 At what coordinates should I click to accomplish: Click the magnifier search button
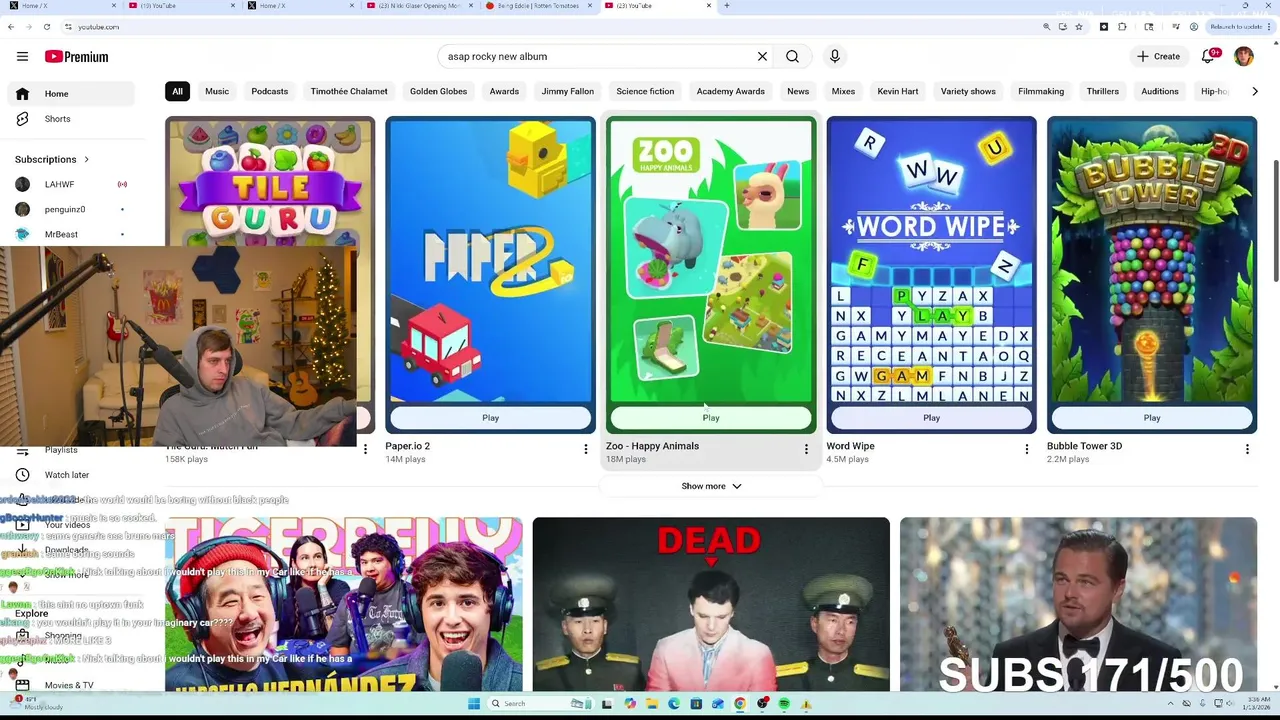[x=792, y=57]
